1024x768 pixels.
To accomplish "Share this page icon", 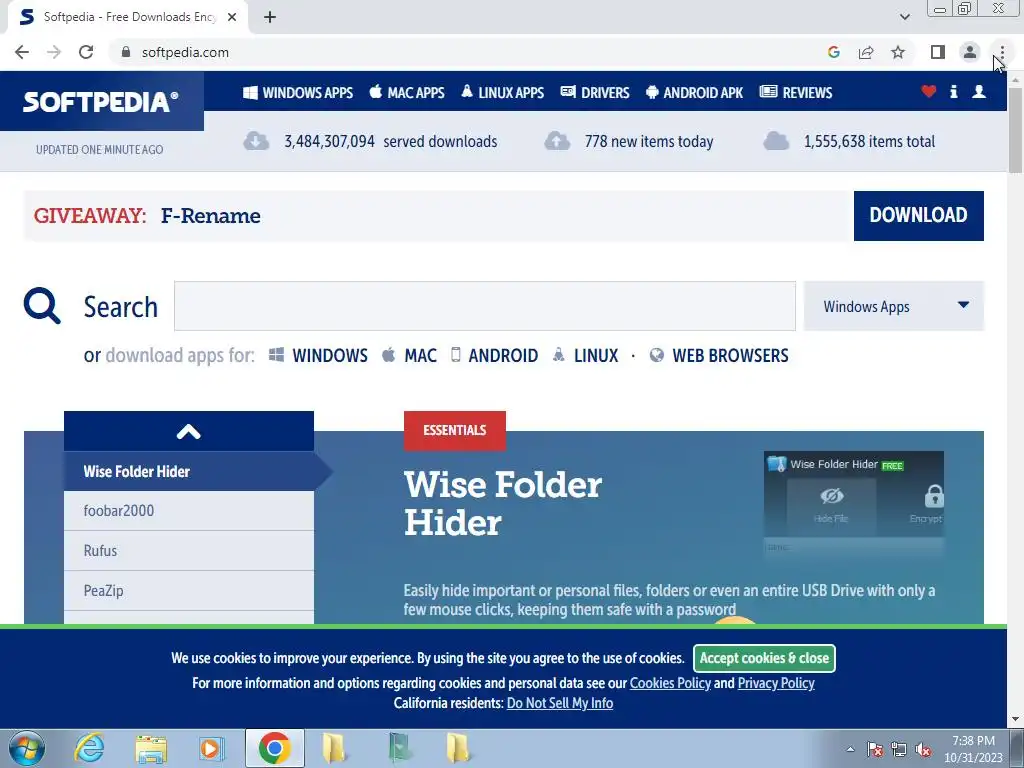I will (x=866, y=52).
